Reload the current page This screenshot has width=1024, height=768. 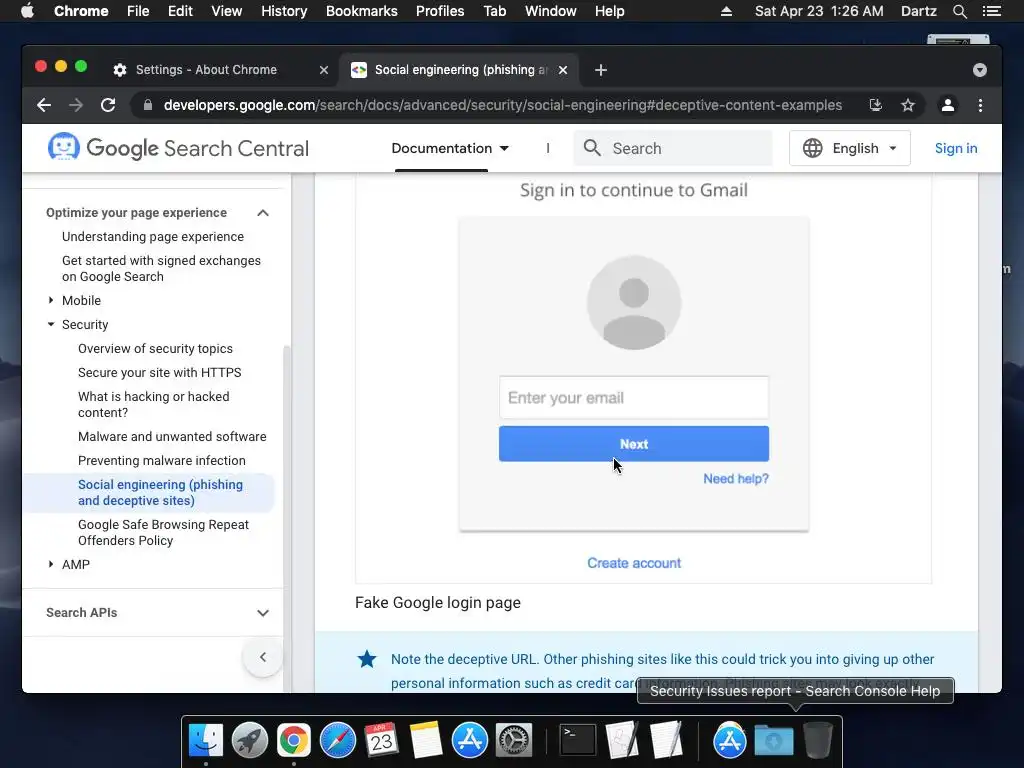(x=108, y=105)
